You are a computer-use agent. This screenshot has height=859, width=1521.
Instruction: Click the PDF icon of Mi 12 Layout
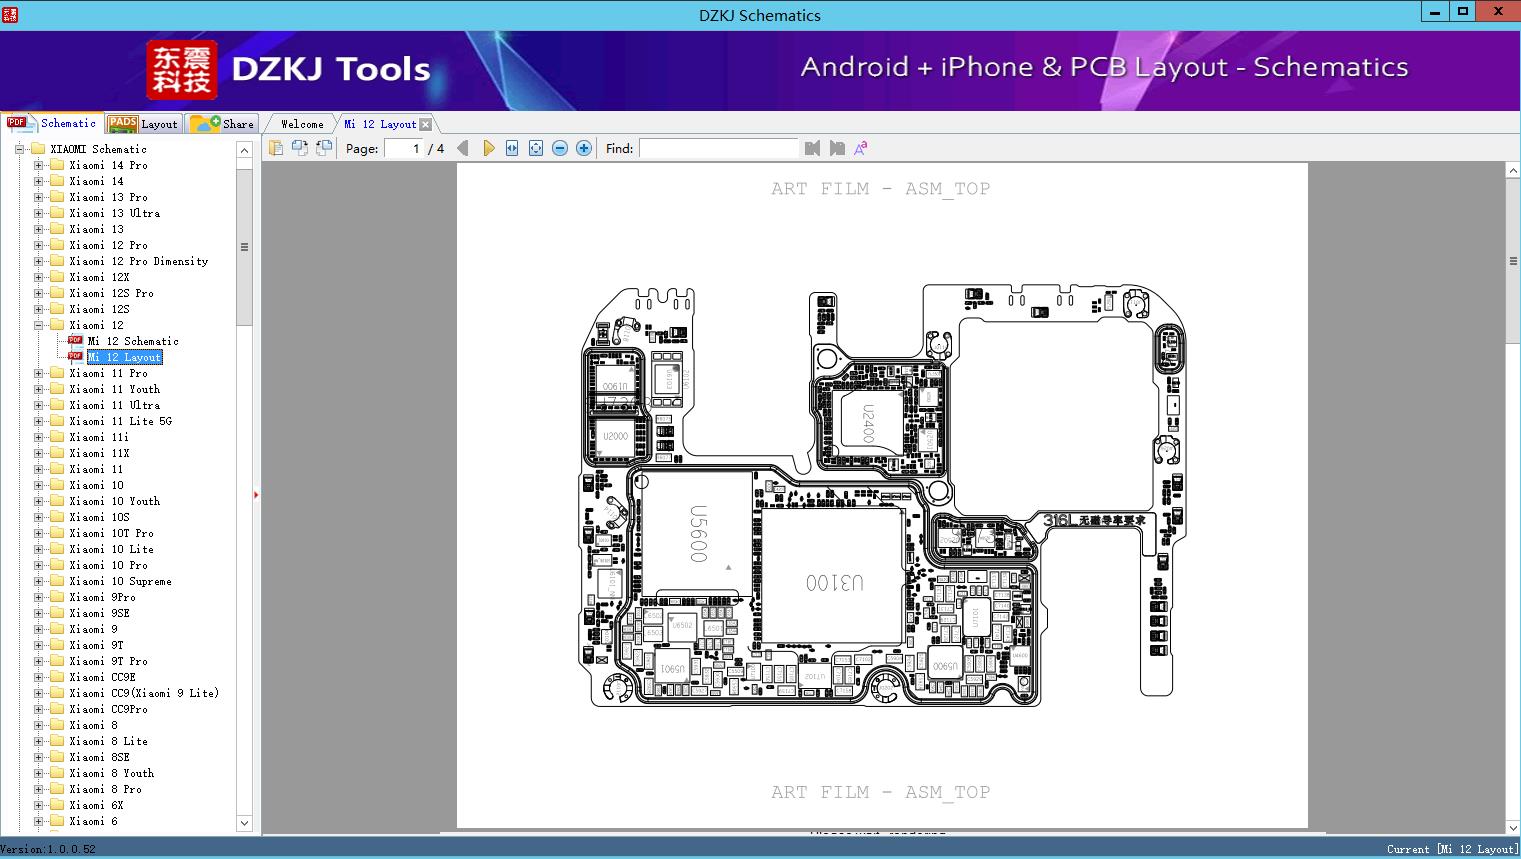[x=75, y=357]
